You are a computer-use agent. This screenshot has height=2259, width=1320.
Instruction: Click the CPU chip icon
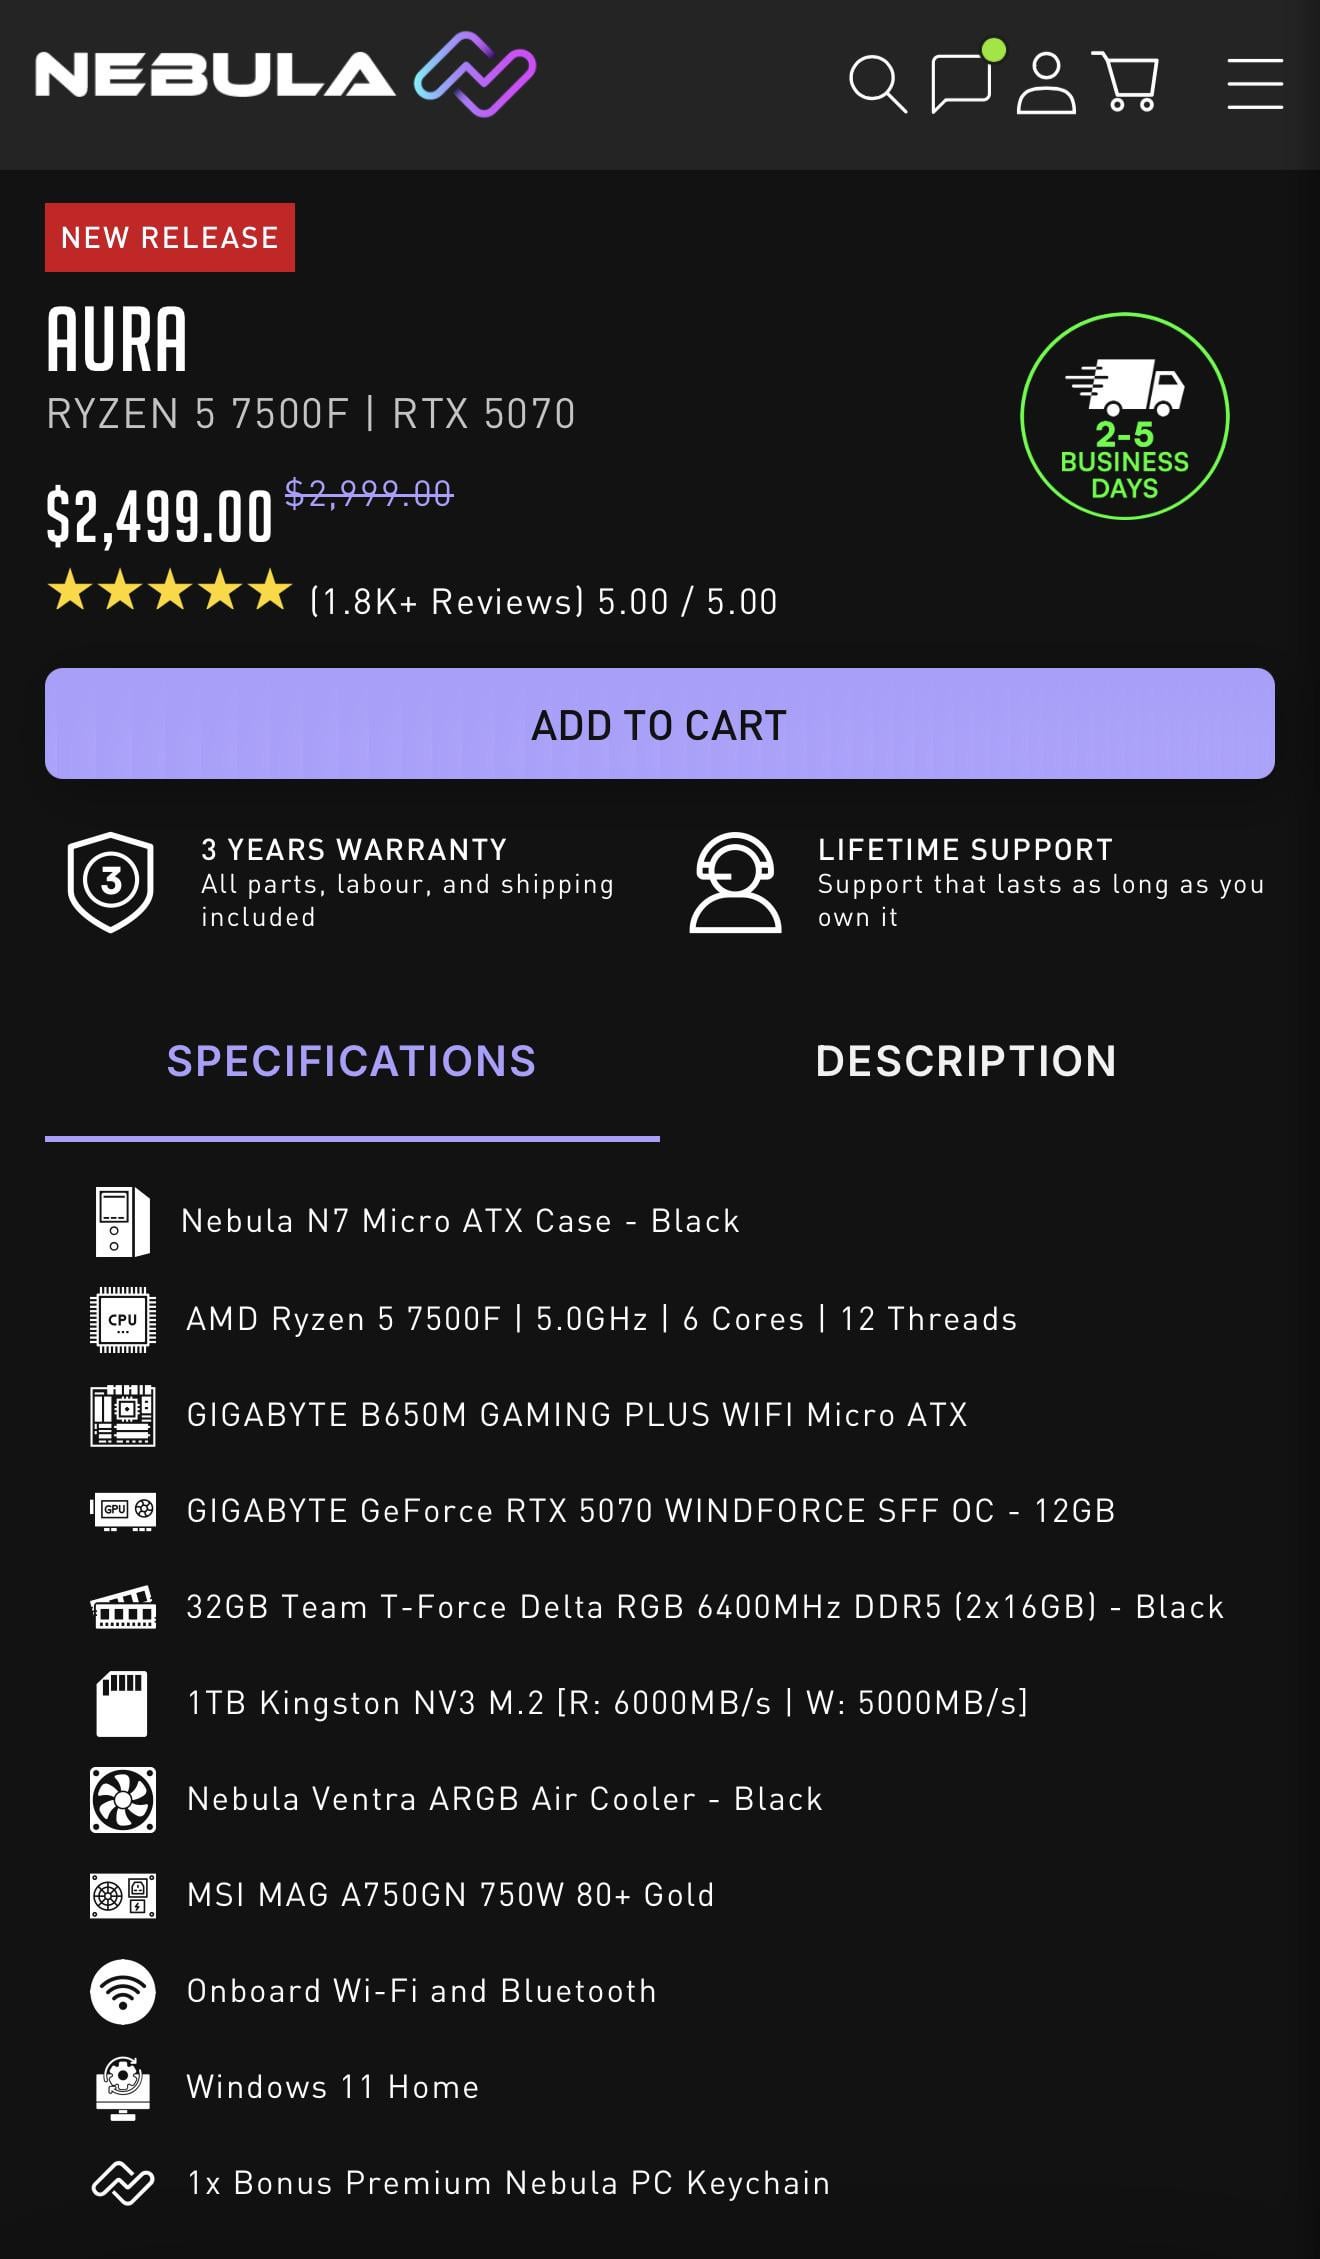(x=122, y=1319)
